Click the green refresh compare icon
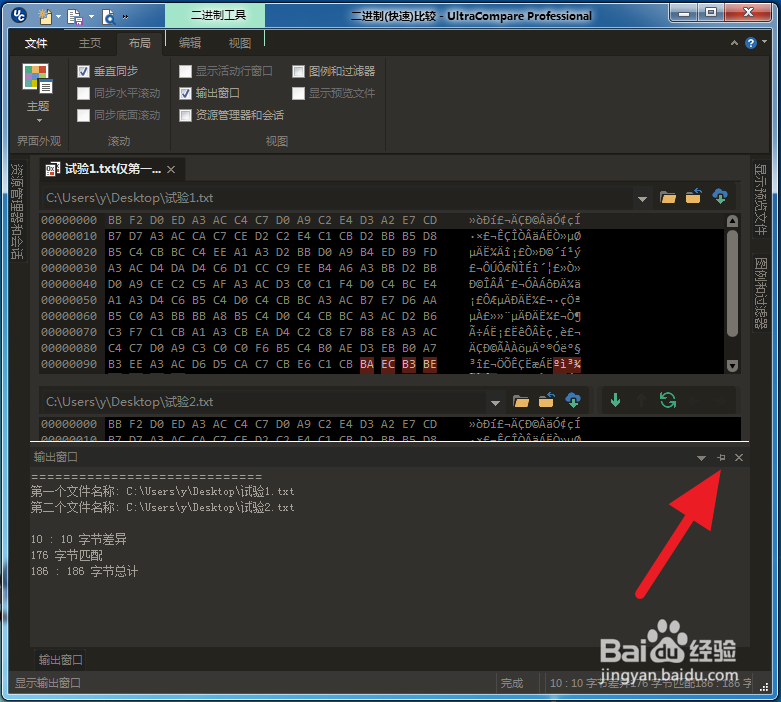Screen dimensions: 781x702 668,400
